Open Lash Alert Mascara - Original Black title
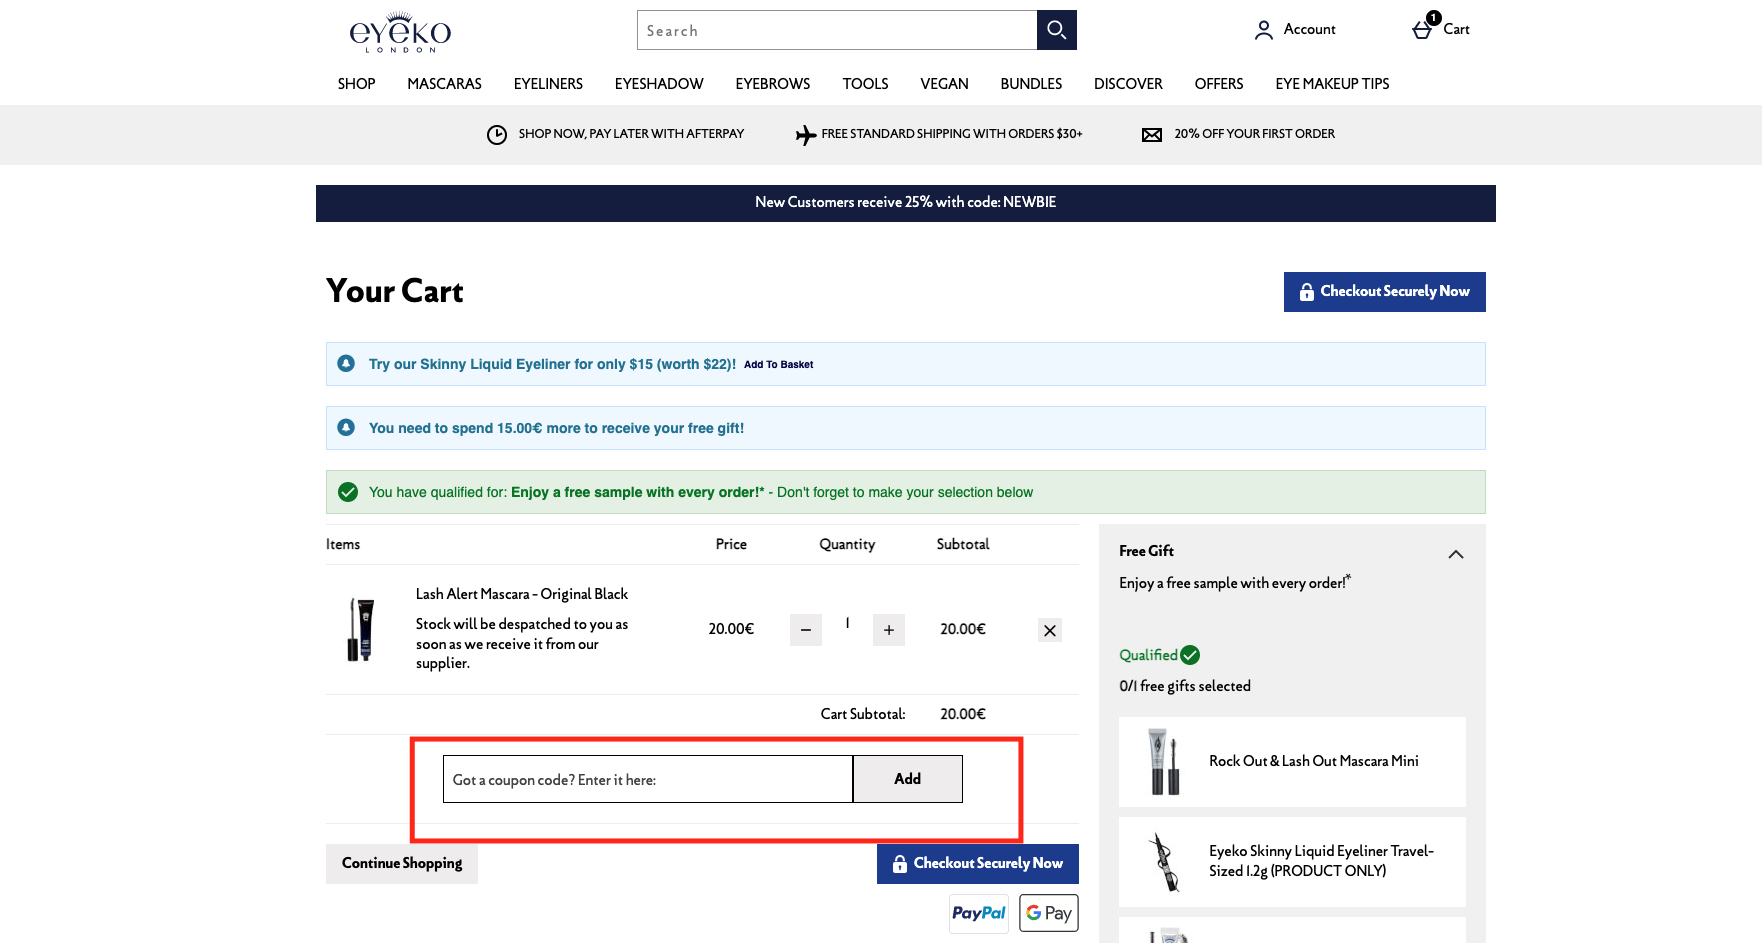1762x943 pixels. pyautogui.click(x=522, y=594)
